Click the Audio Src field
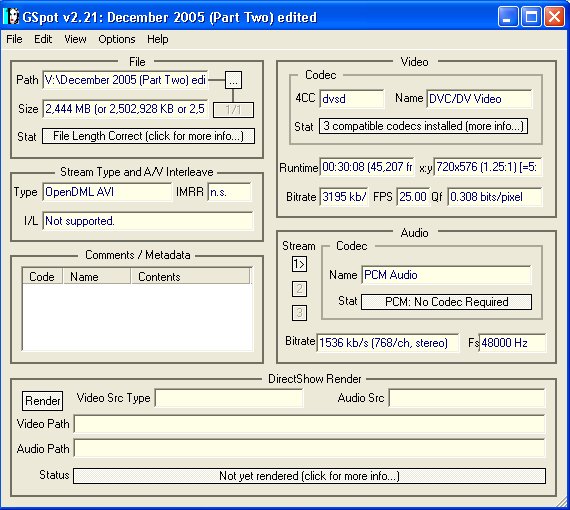 pos(467,398)
